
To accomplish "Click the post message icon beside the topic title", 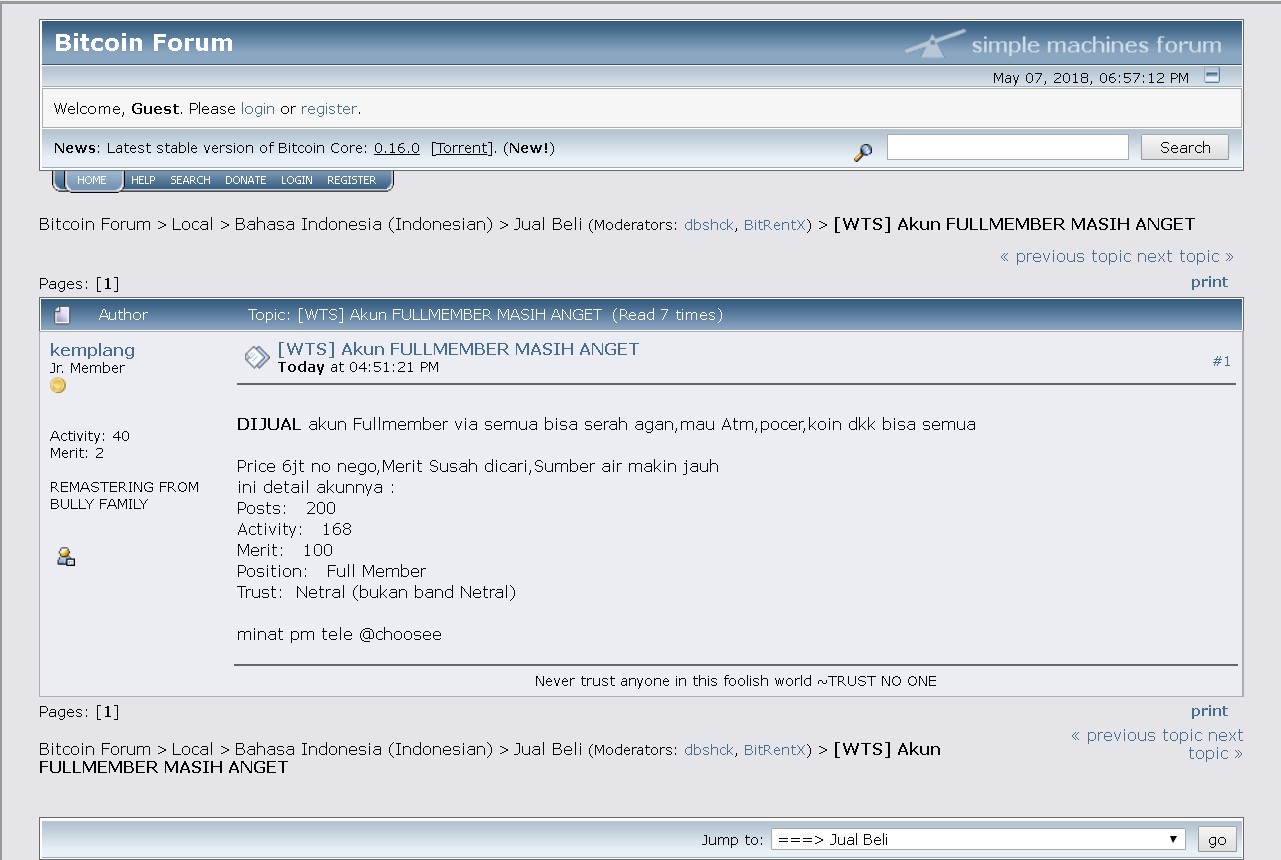I will [257, 357].
